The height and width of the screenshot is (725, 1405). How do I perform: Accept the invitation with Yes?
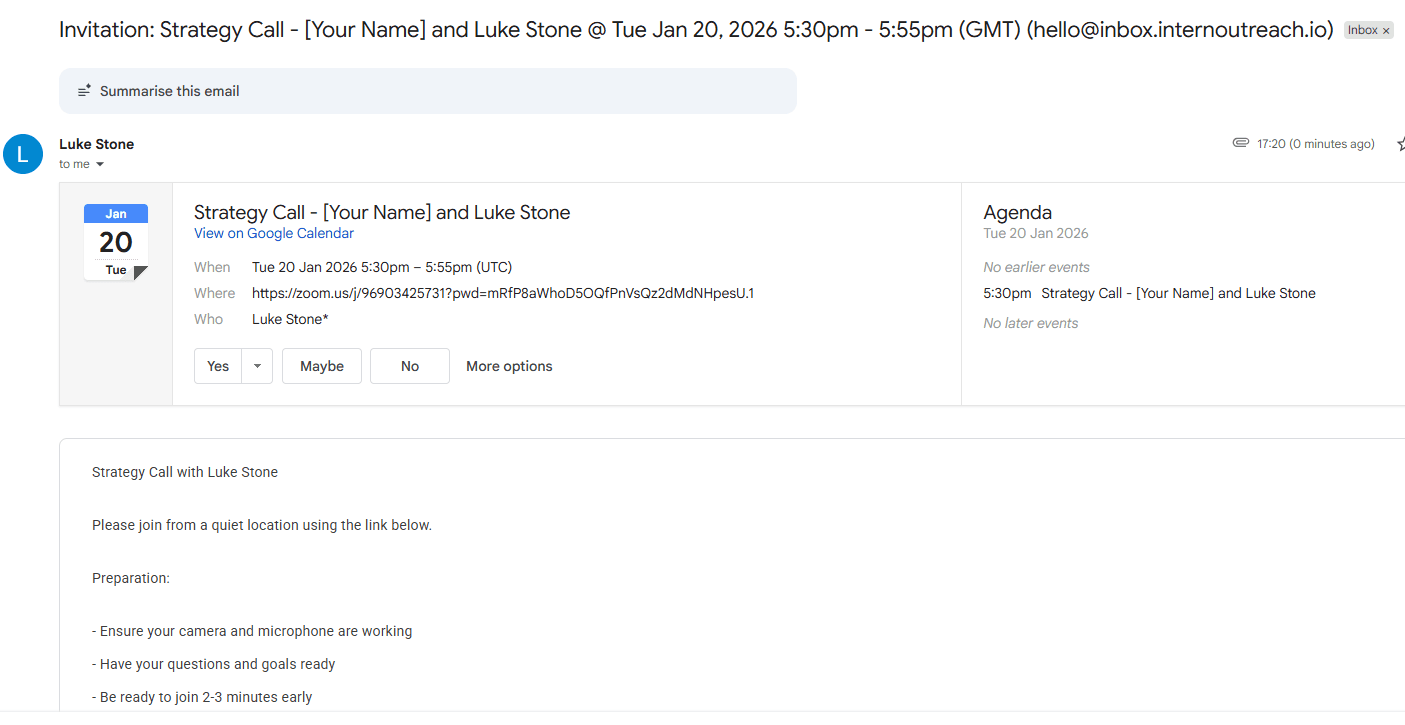tap(218, 366)
